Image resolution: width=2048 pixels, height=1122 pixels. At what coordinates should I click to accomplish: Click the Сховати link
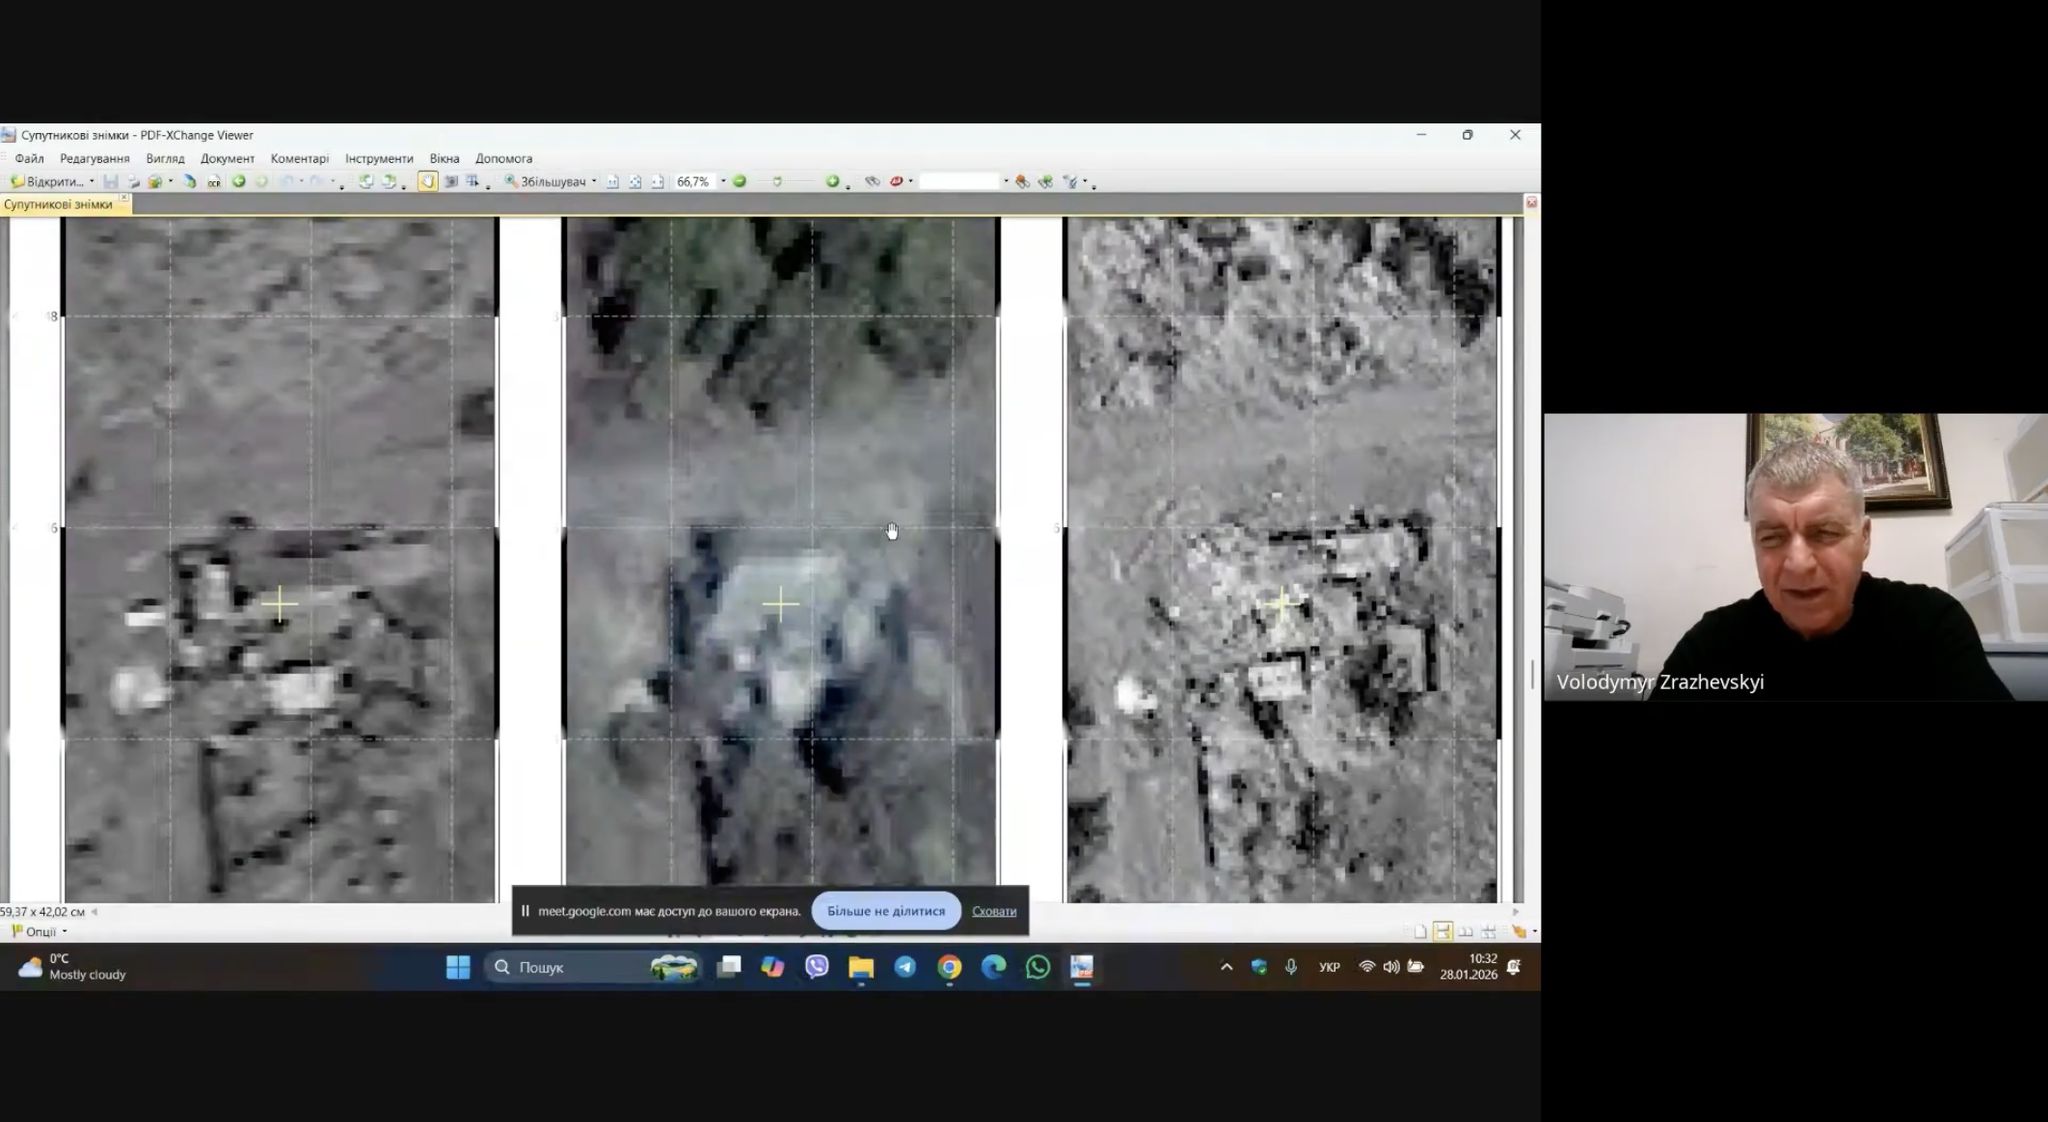point(993,911)
